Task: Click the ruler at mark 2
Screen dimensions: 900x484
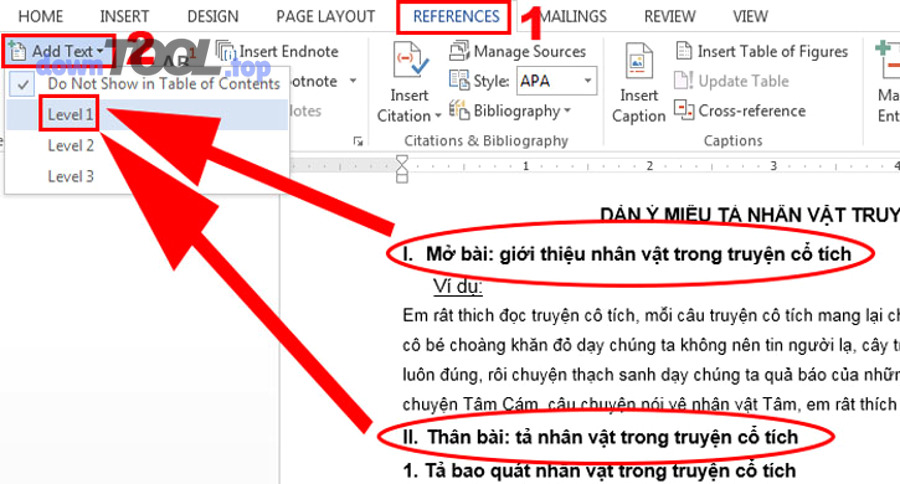Action: pyautogui.click(x=649, y=166)
